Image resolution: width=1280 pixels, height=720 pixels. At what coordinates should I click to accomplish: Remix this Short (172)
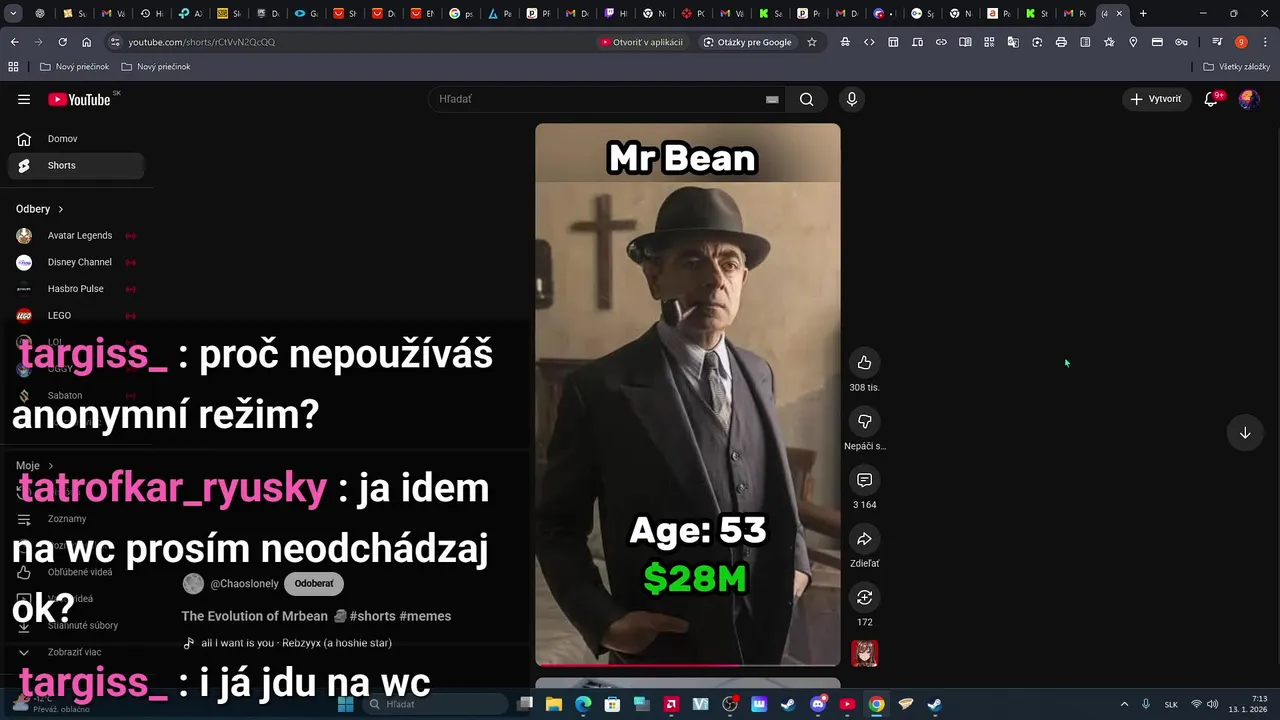click(865, 597)
